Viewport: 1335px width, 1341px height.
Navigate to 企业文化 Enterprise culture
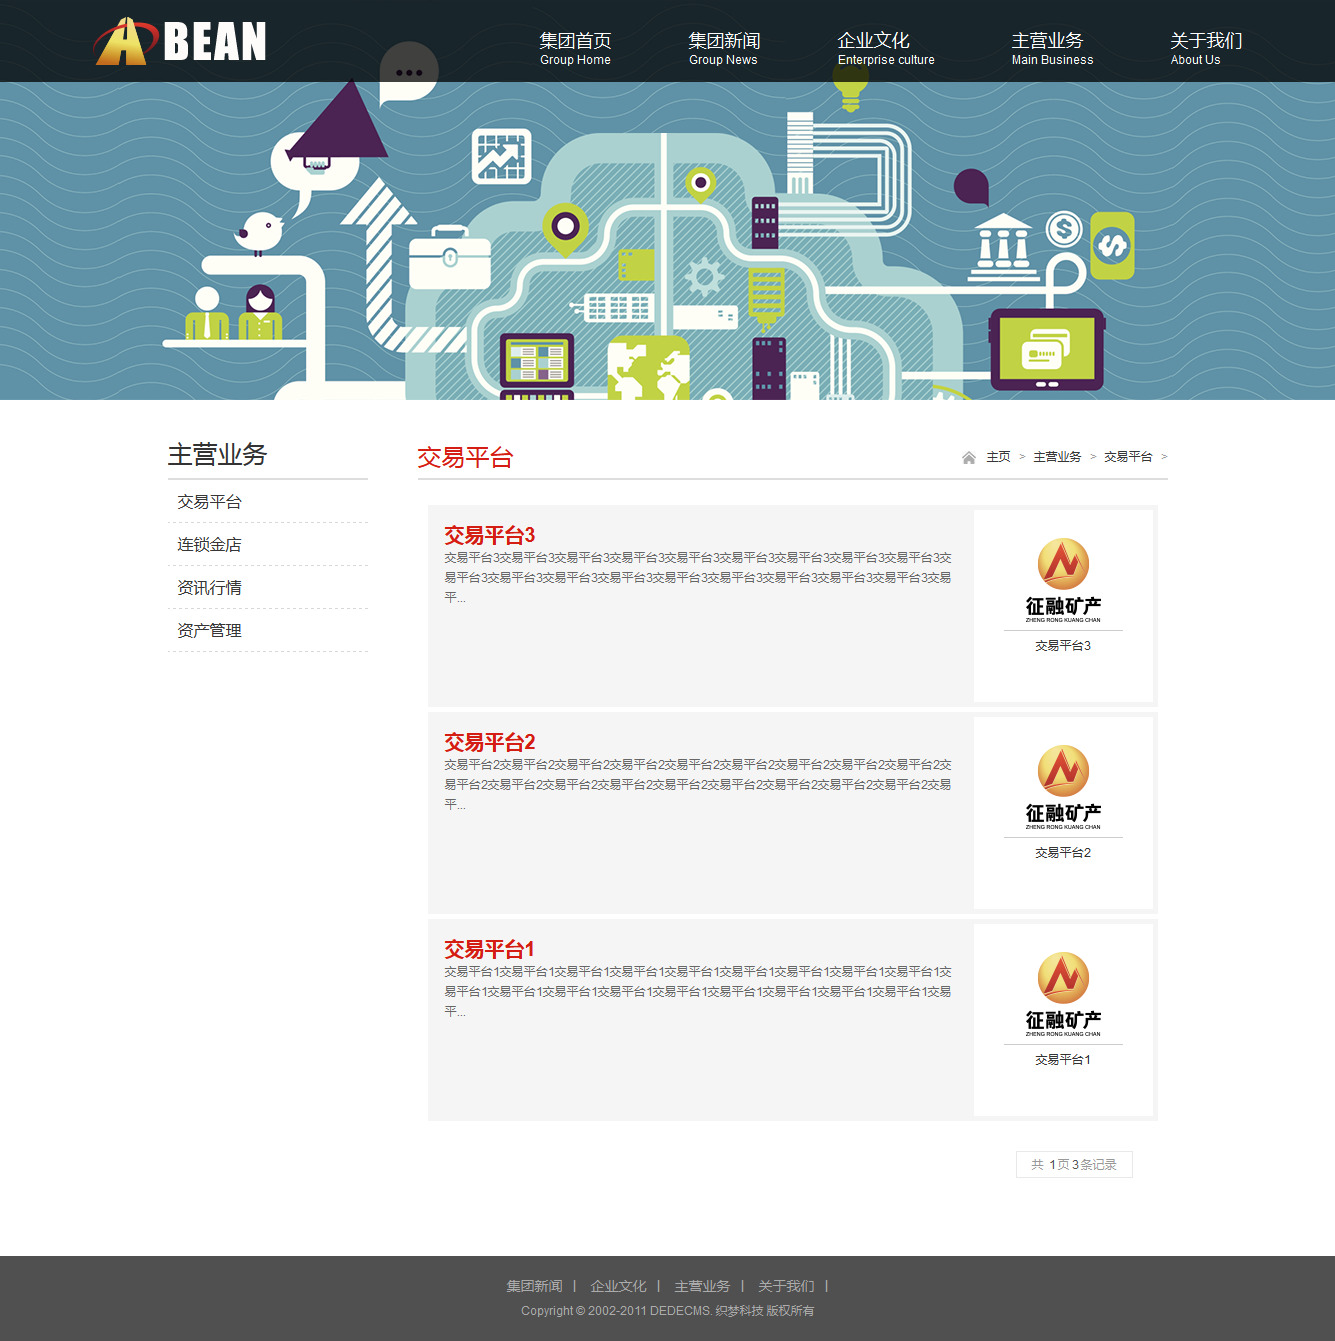tap(885, 48)
